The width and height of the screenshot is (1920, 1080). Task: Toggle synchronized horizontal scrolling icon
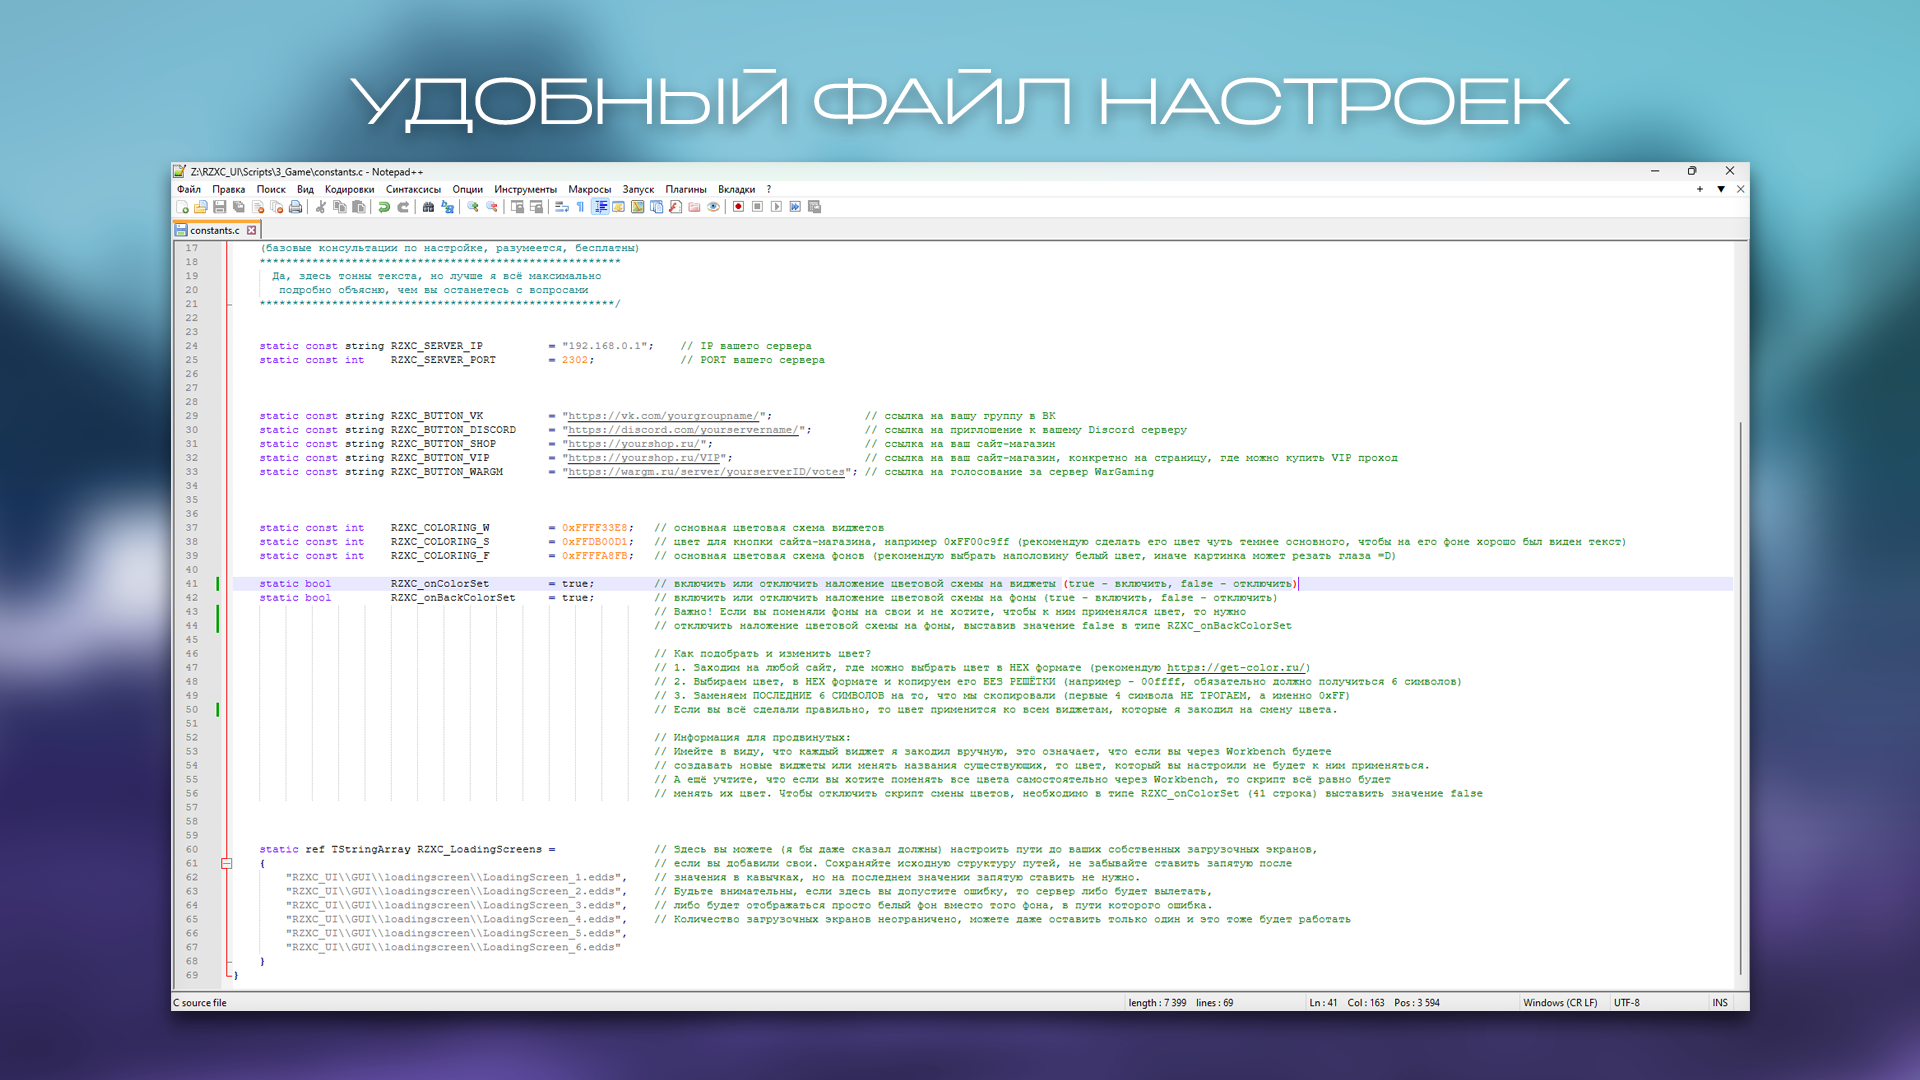point(536,207)
